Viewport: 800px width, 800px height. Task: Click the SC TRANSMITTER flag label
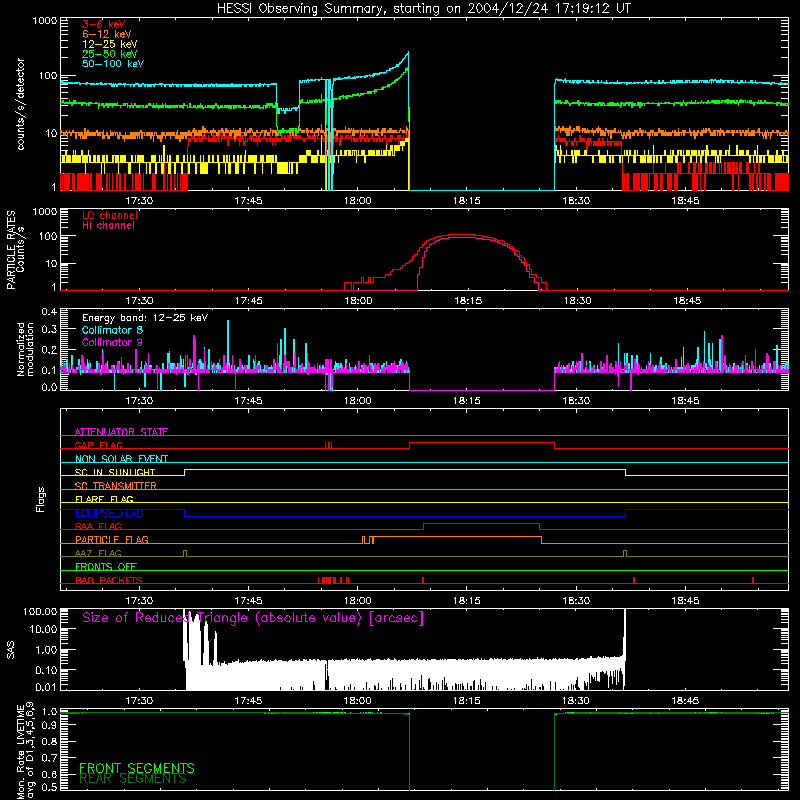tap(116, 486)
